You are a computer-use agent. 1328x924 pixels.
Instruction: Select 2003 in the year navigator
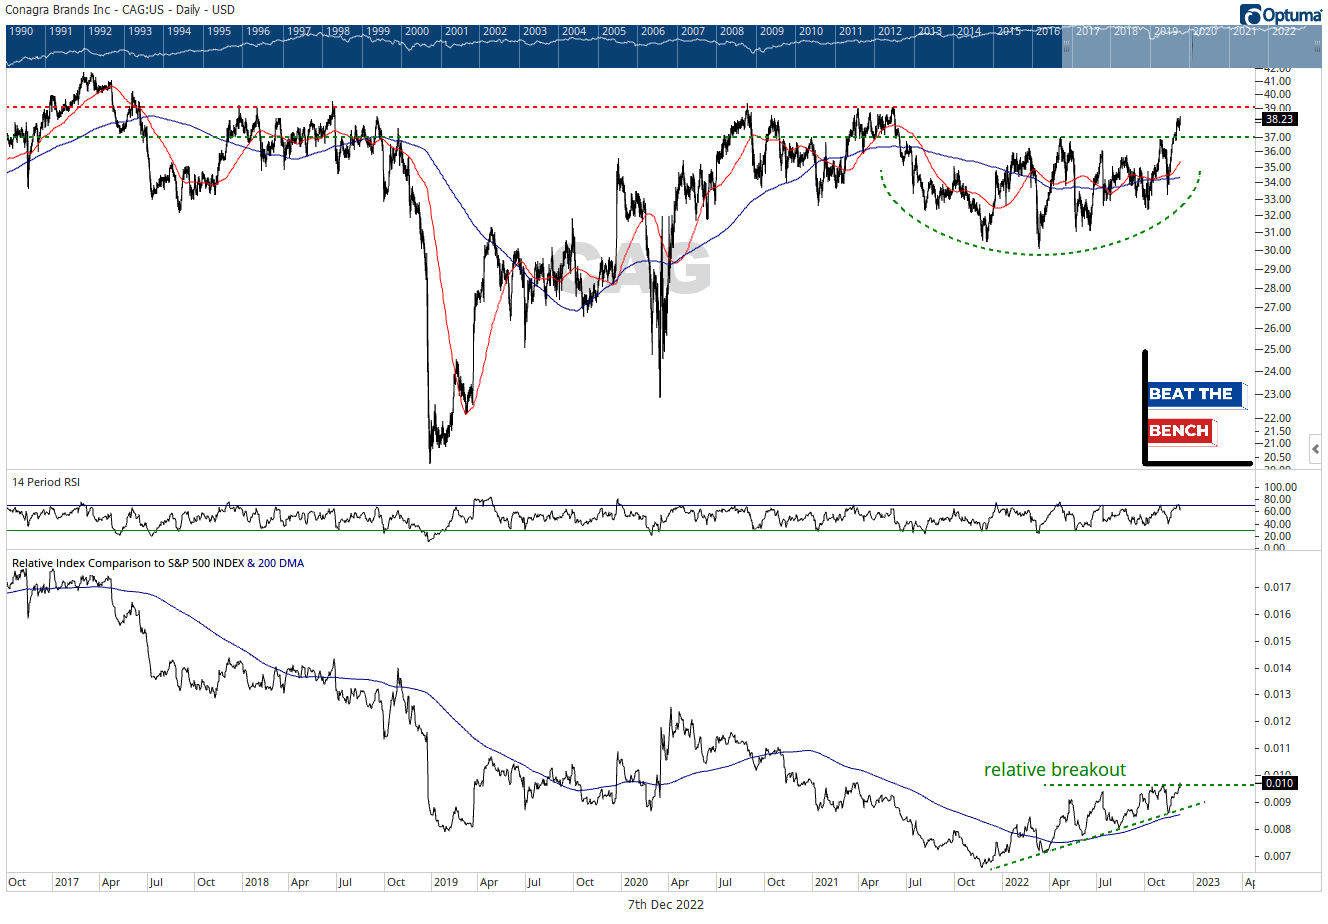[535, 32]
